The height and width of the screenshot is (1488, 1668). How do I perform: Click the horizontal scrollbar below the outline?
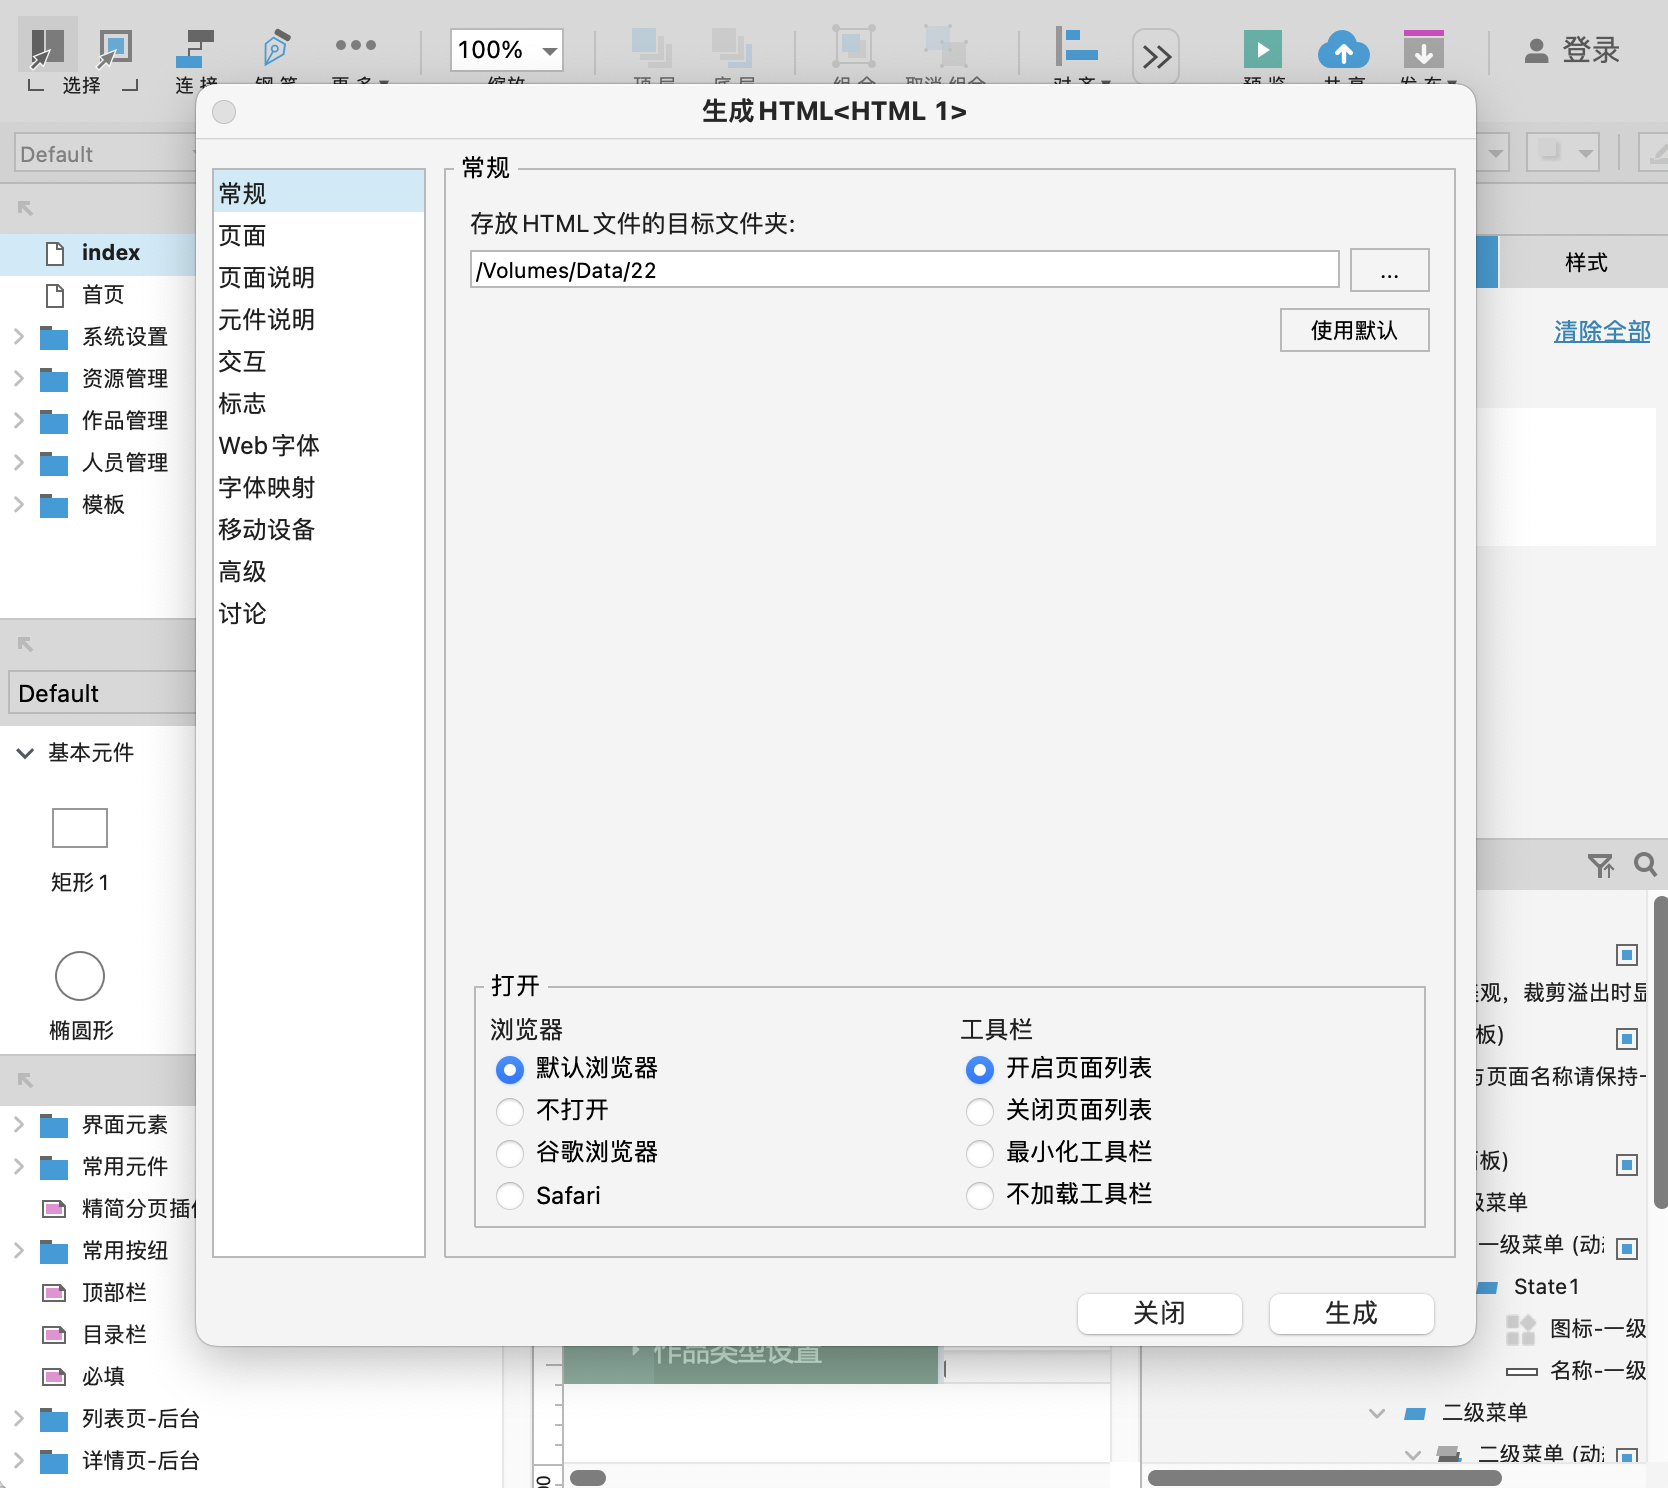(x=1324, y=1478)
